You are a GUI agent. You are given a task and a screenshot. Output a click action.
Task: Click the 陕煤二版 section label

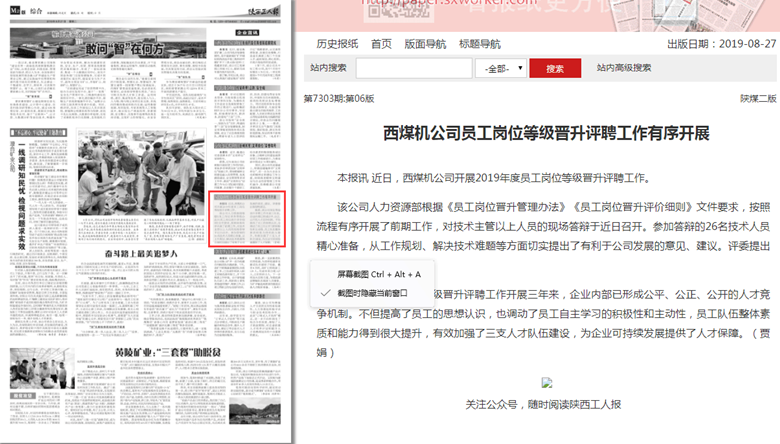point(757,99)
